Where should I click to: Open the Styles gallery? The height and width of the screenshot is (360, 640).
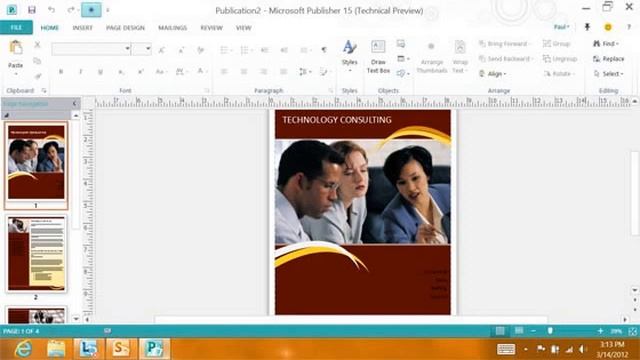(x=349, y=56)
